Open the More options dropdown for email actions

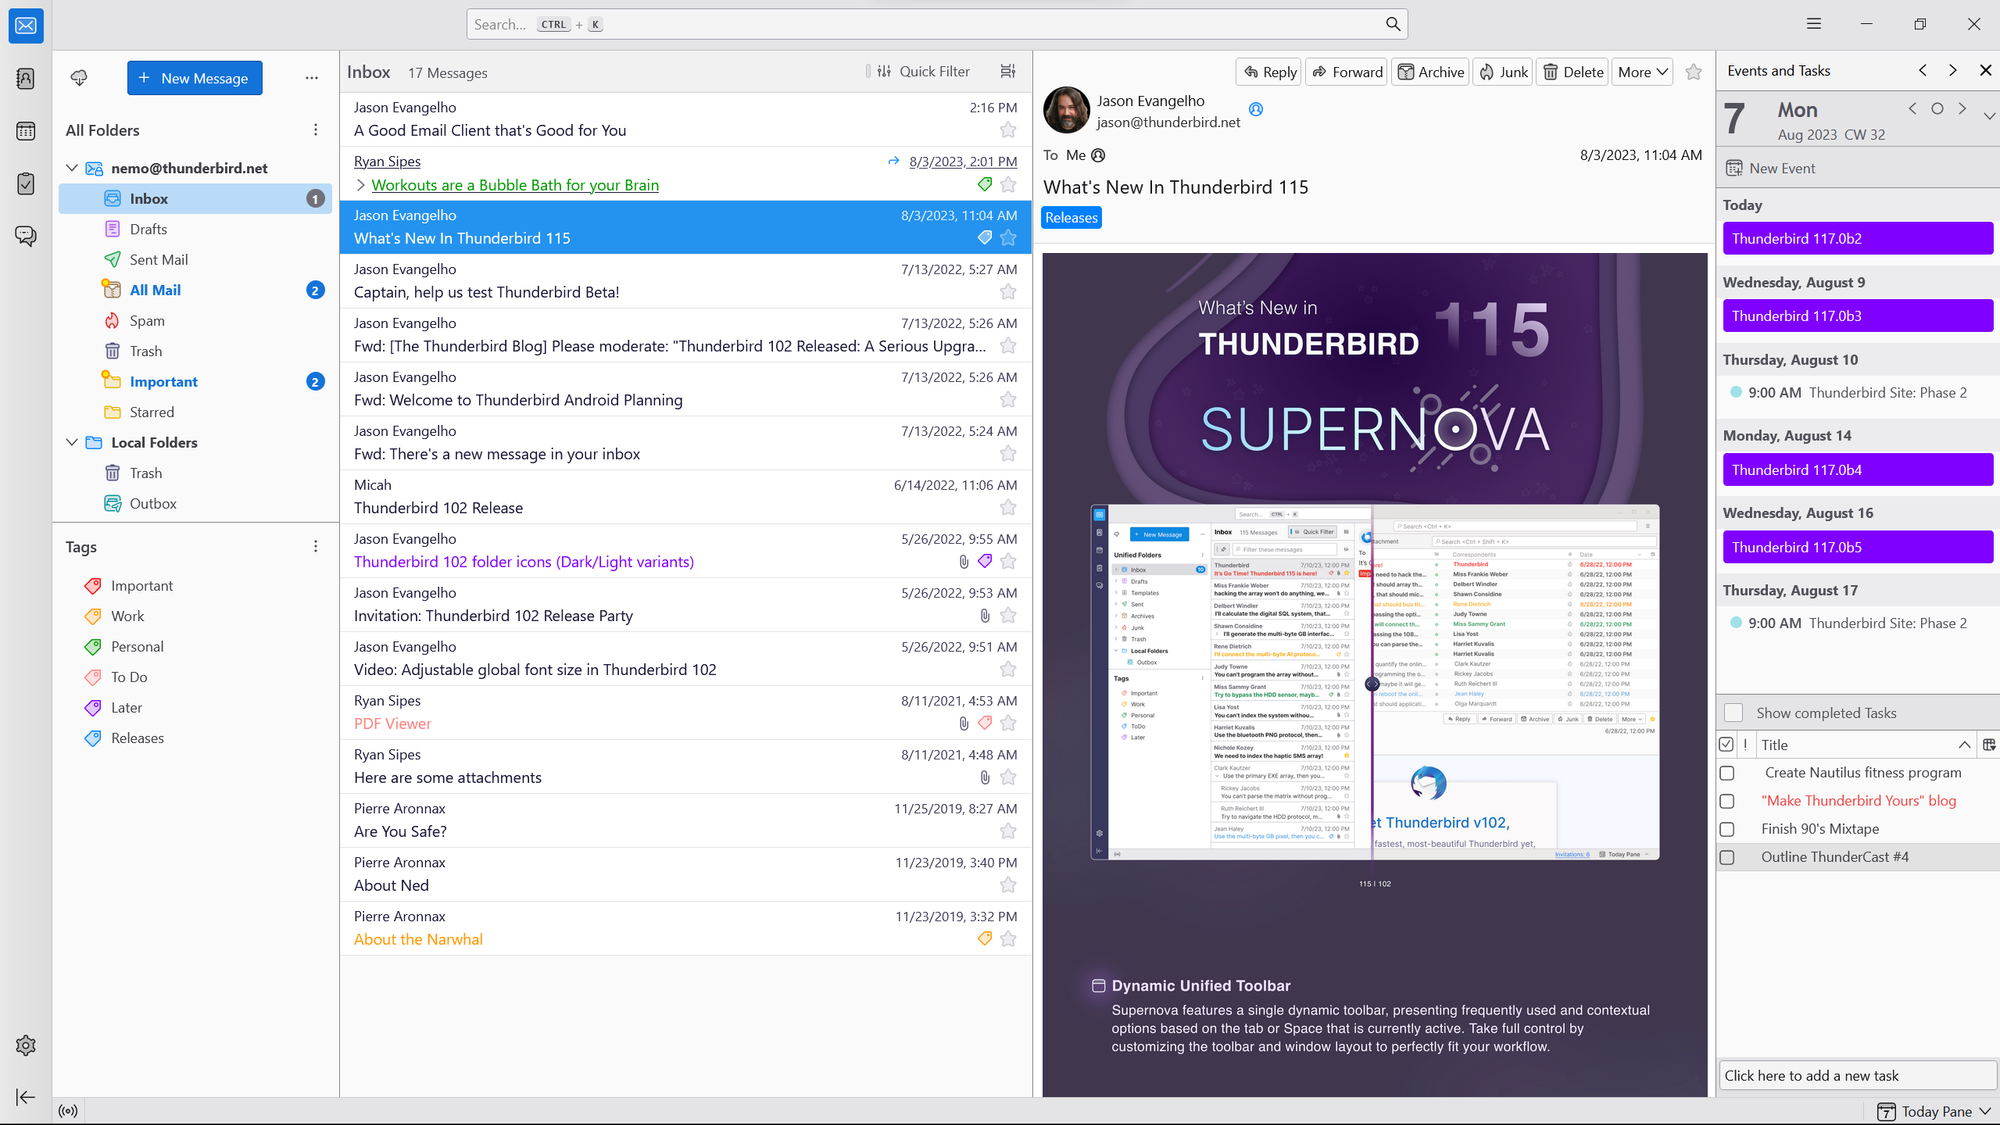point(1641,71)
